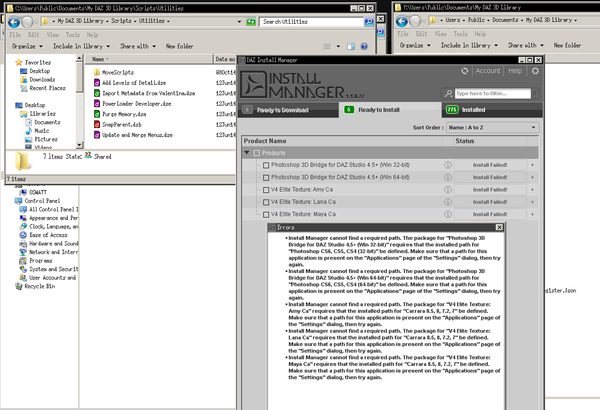Screen dimensions: 600x410
Task: Collapse the Products group triangle
Action: [247, 153]
